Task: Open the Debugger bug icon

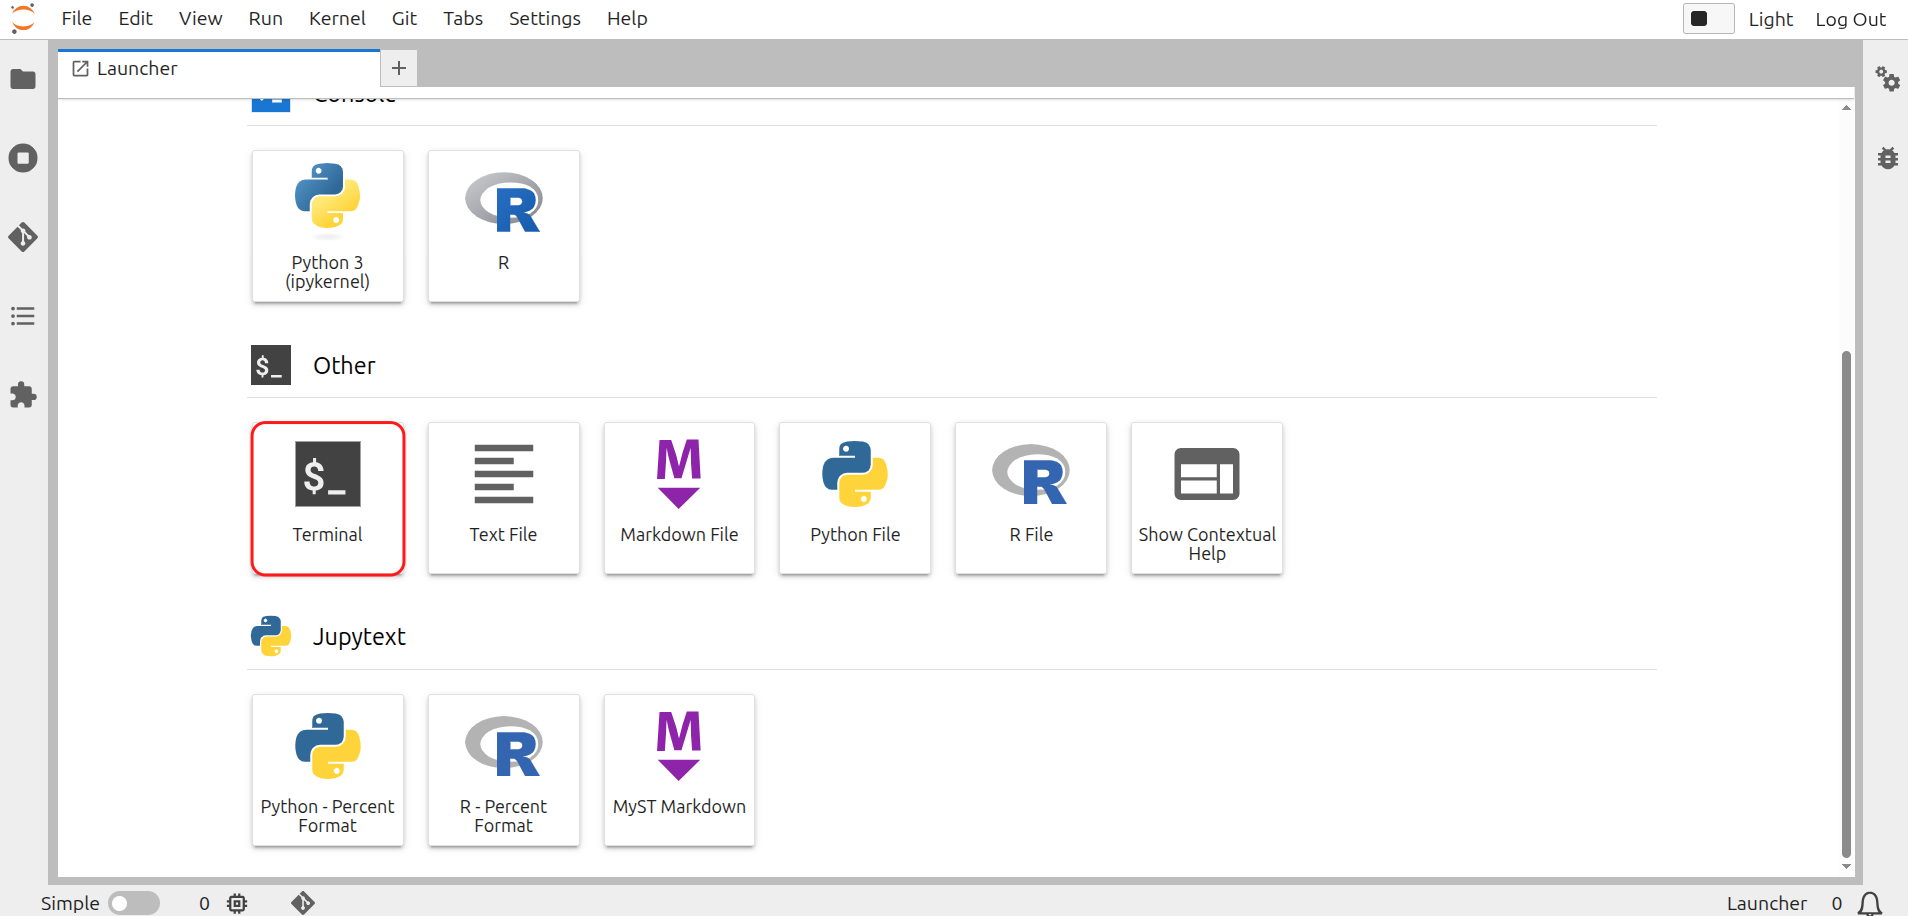Action: pos(1887,158)
